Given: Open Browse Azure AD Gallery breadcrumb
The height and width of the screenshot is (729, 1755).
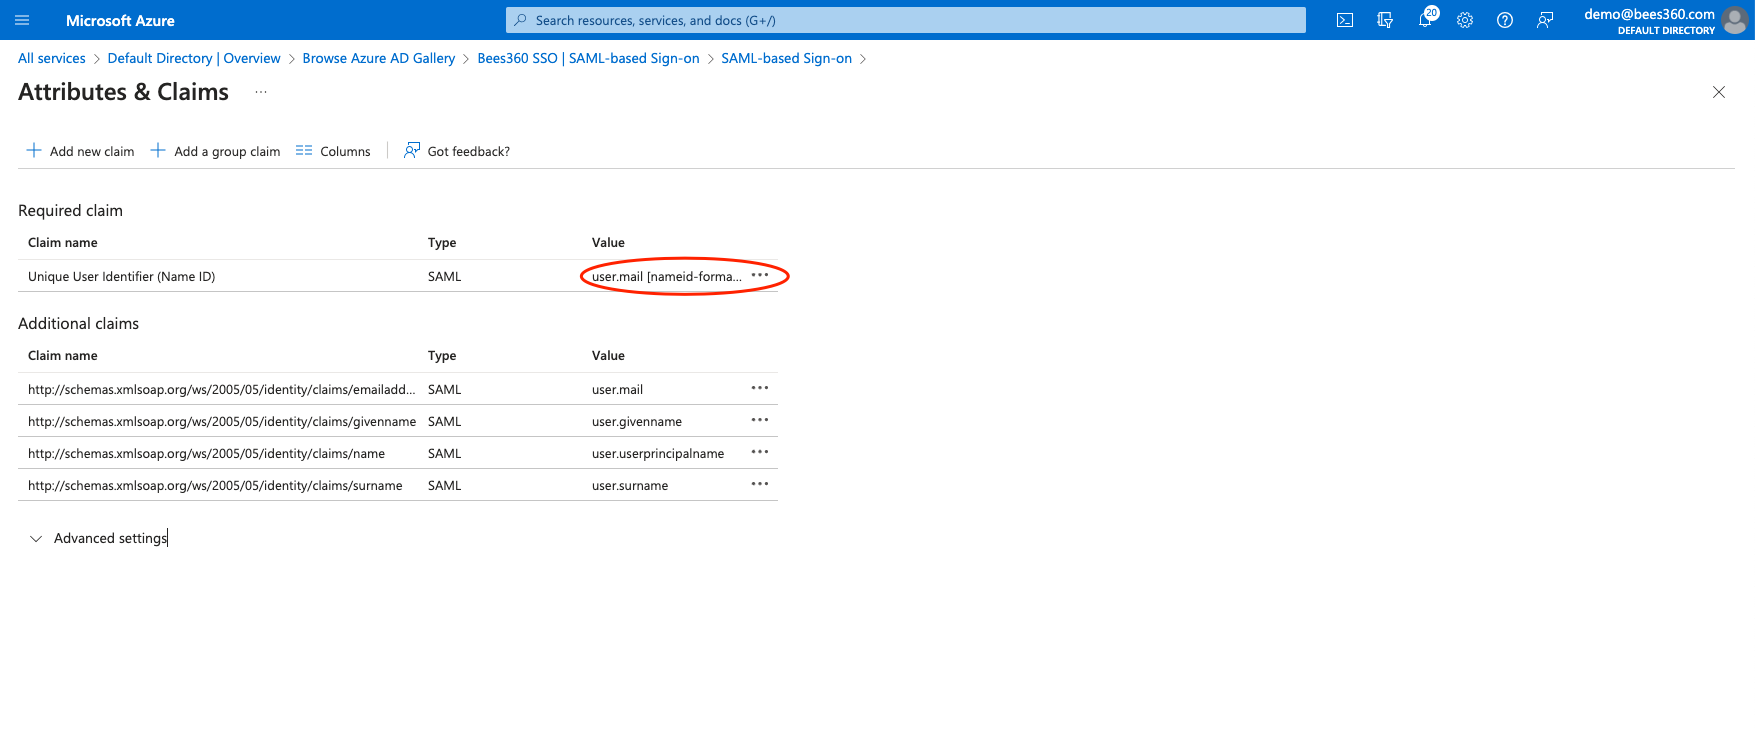Looking at the screenshot, I should point(379,58).
